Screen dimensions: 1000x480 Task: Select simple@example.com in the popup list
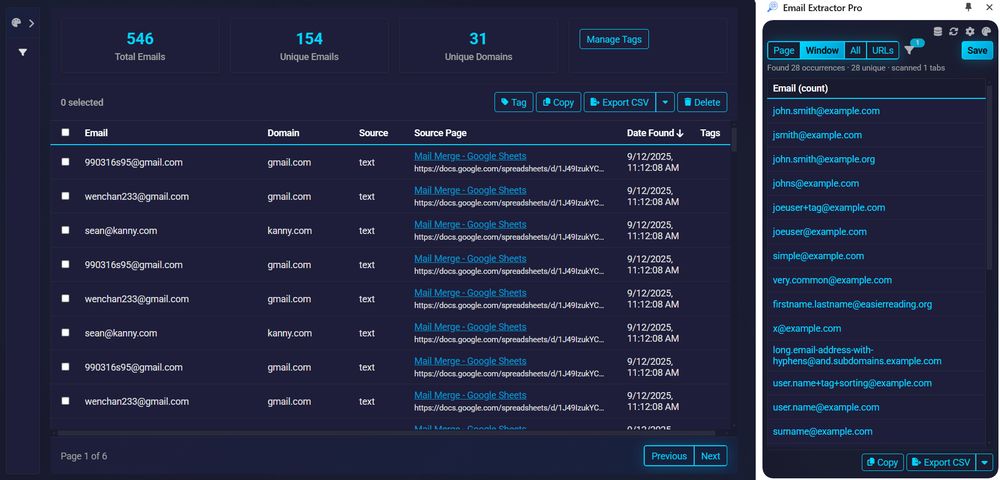(x=818, y=256)
